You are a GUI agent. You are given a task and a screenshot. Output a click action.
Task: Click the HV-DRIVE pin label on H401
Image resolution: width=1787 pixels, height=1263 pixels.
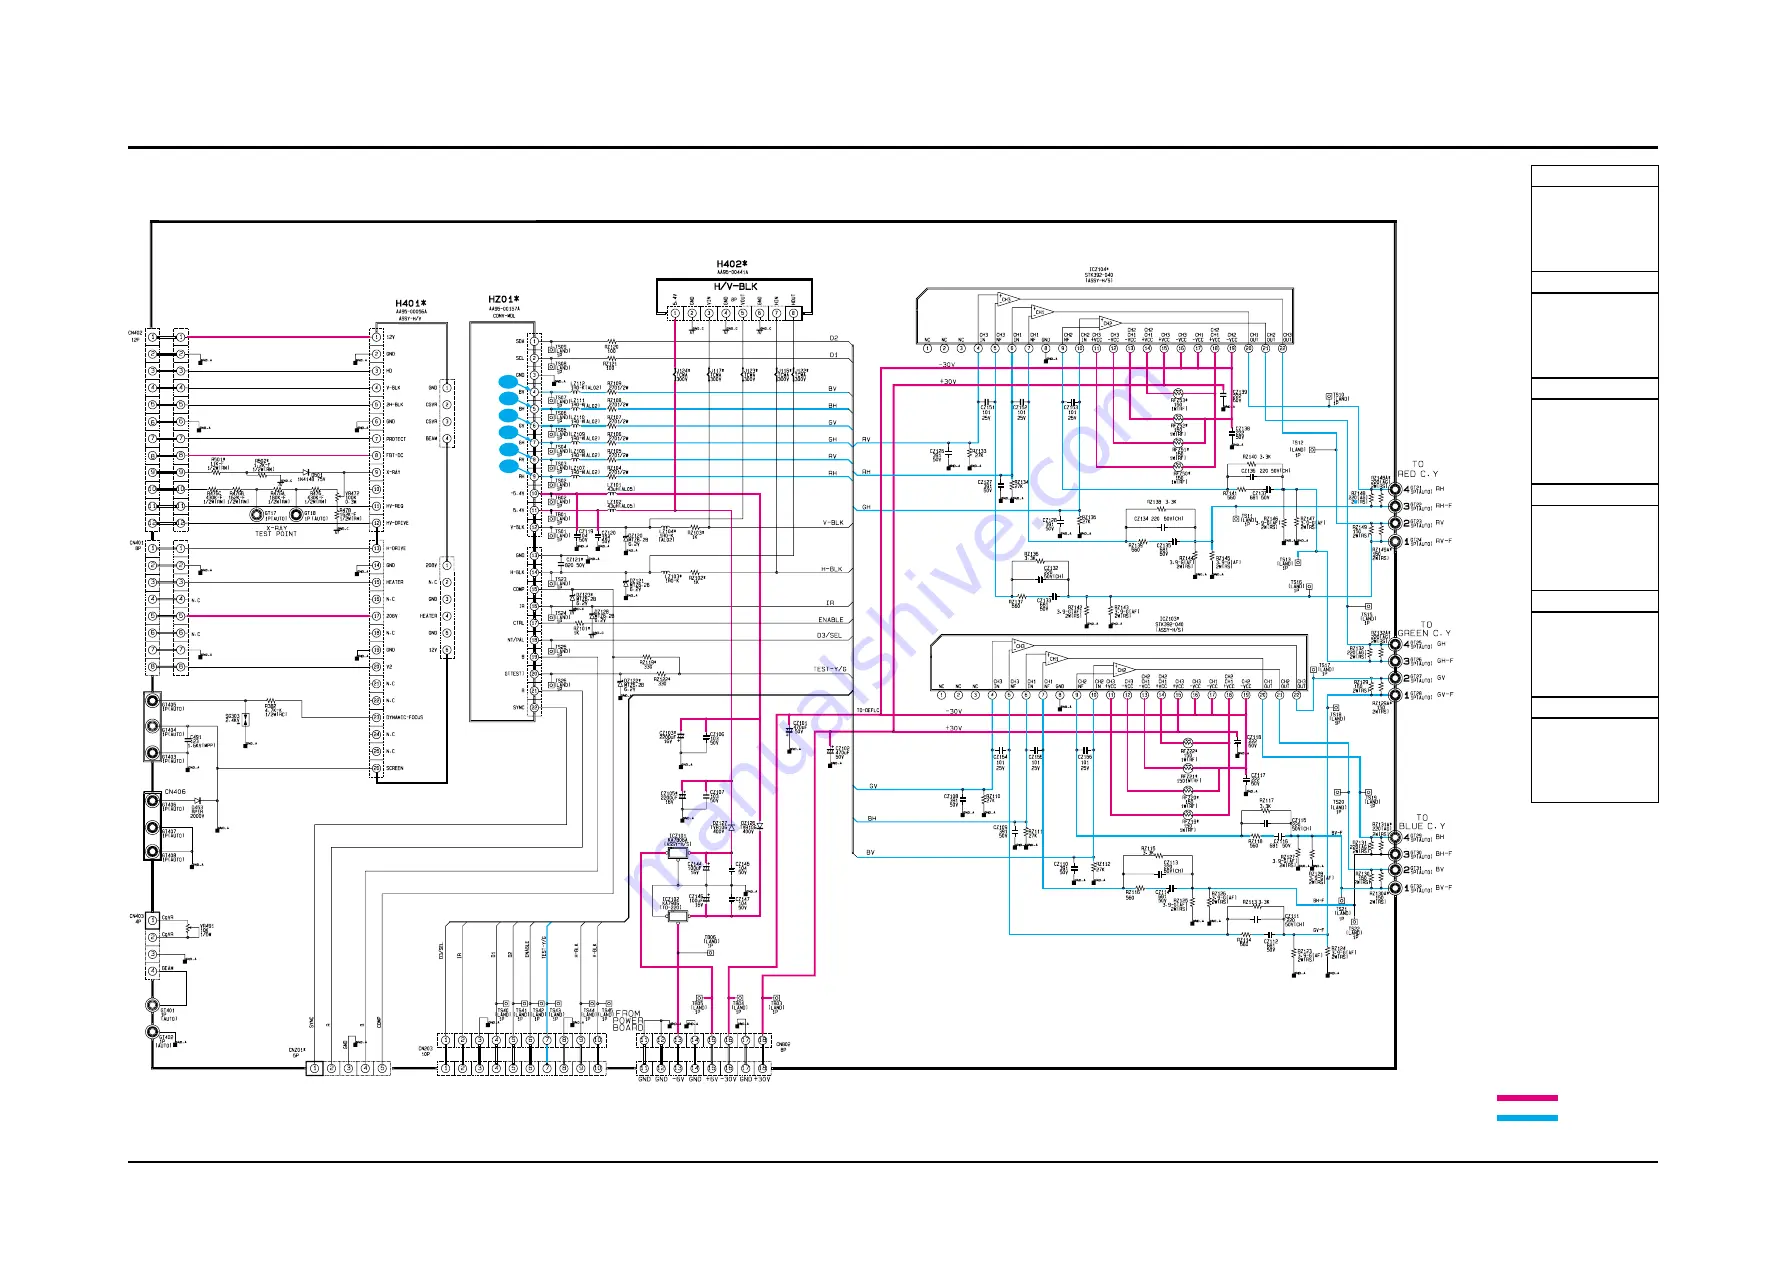coord(397,523)
